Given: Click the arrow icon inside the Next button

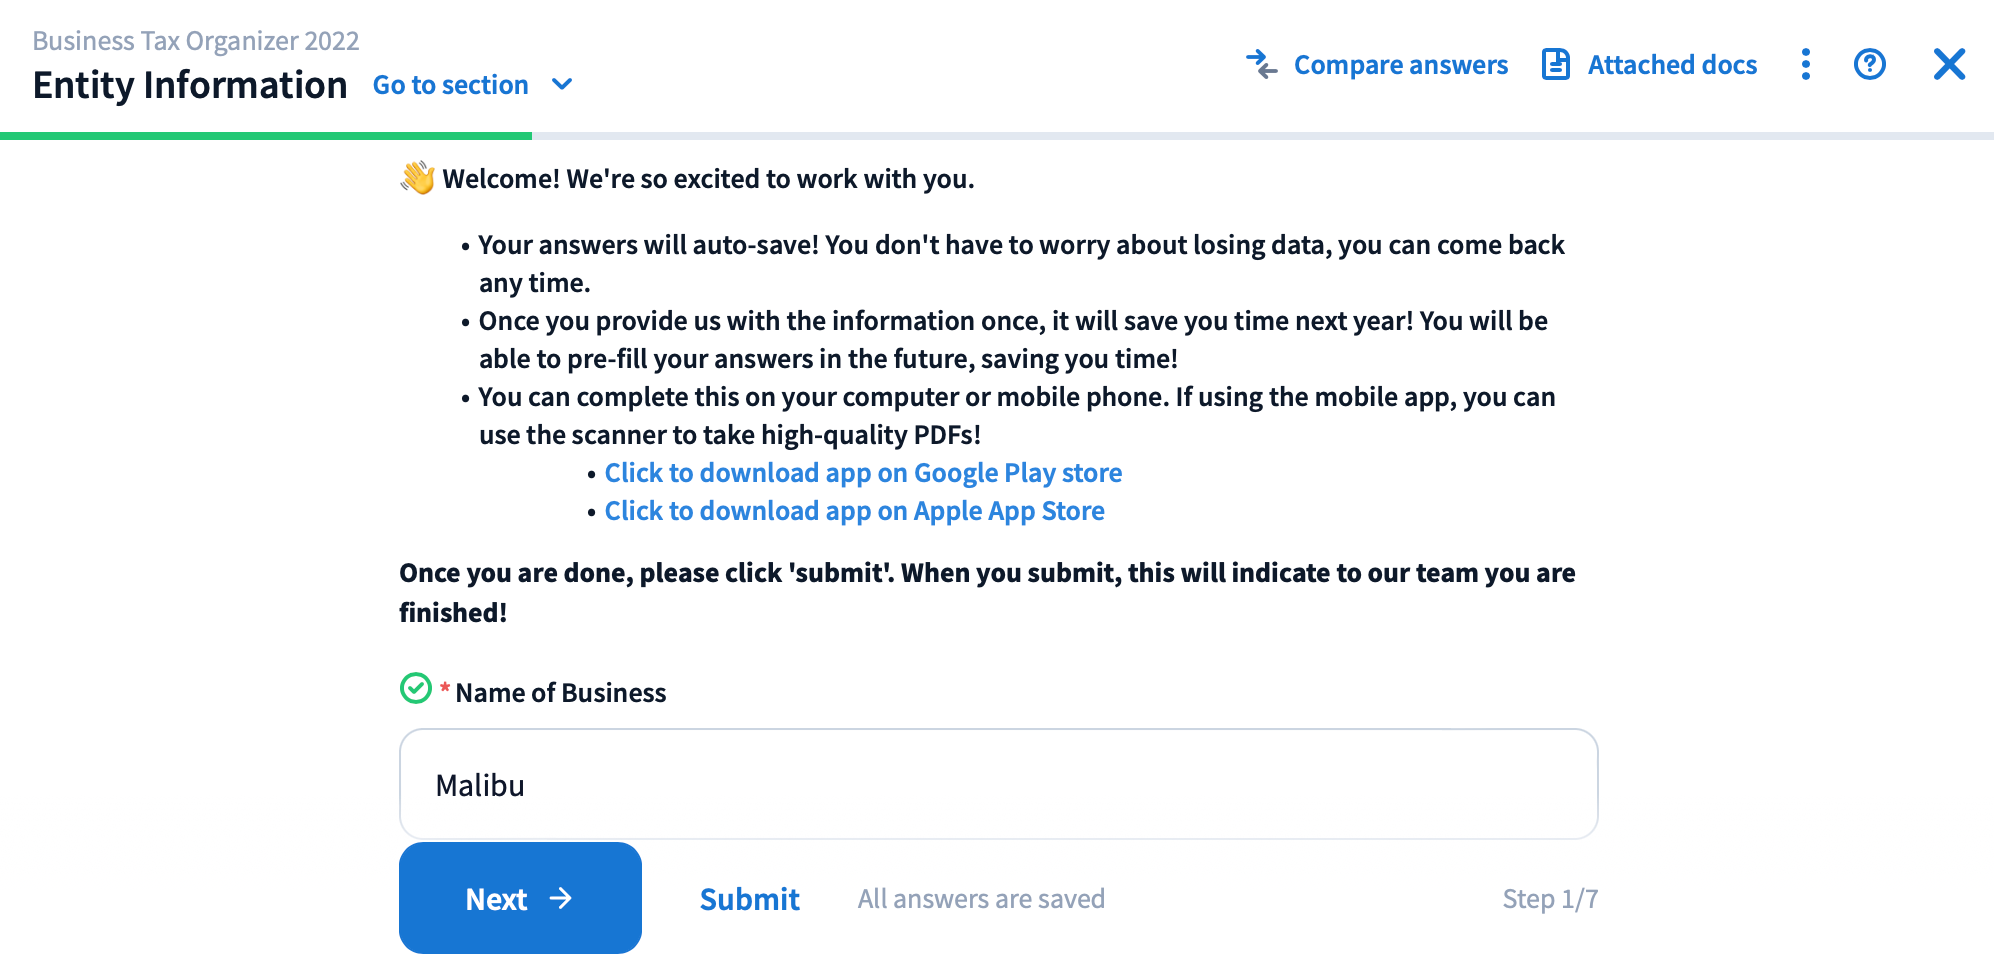Looking at the screenshot, I should (561, 899).
